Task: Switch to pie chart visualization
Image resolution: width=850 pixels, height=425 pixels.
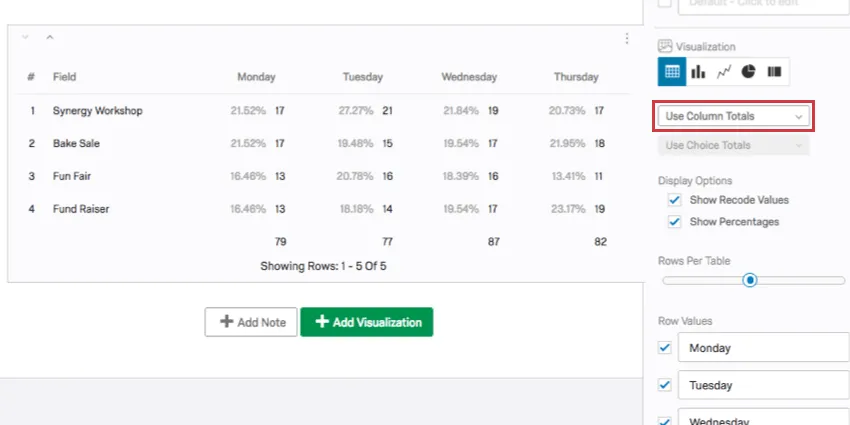Action: coord(748,72)
